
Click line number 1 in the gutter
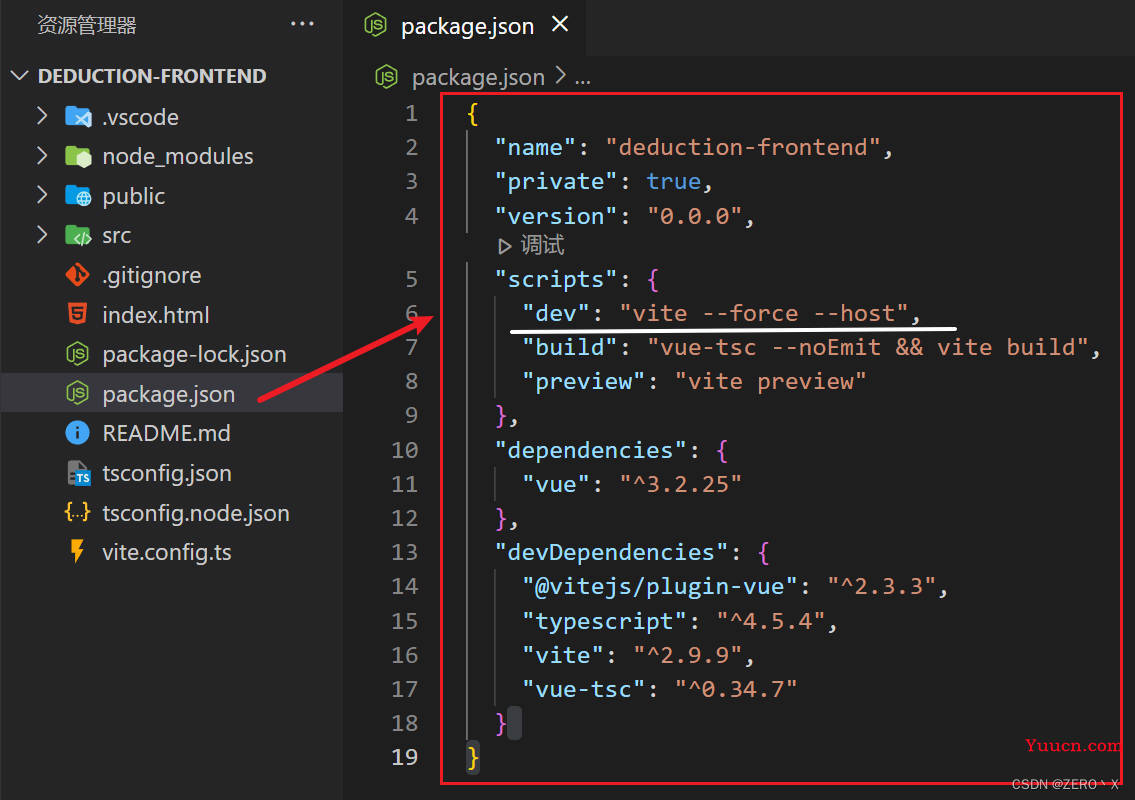(x=411, y=114)
